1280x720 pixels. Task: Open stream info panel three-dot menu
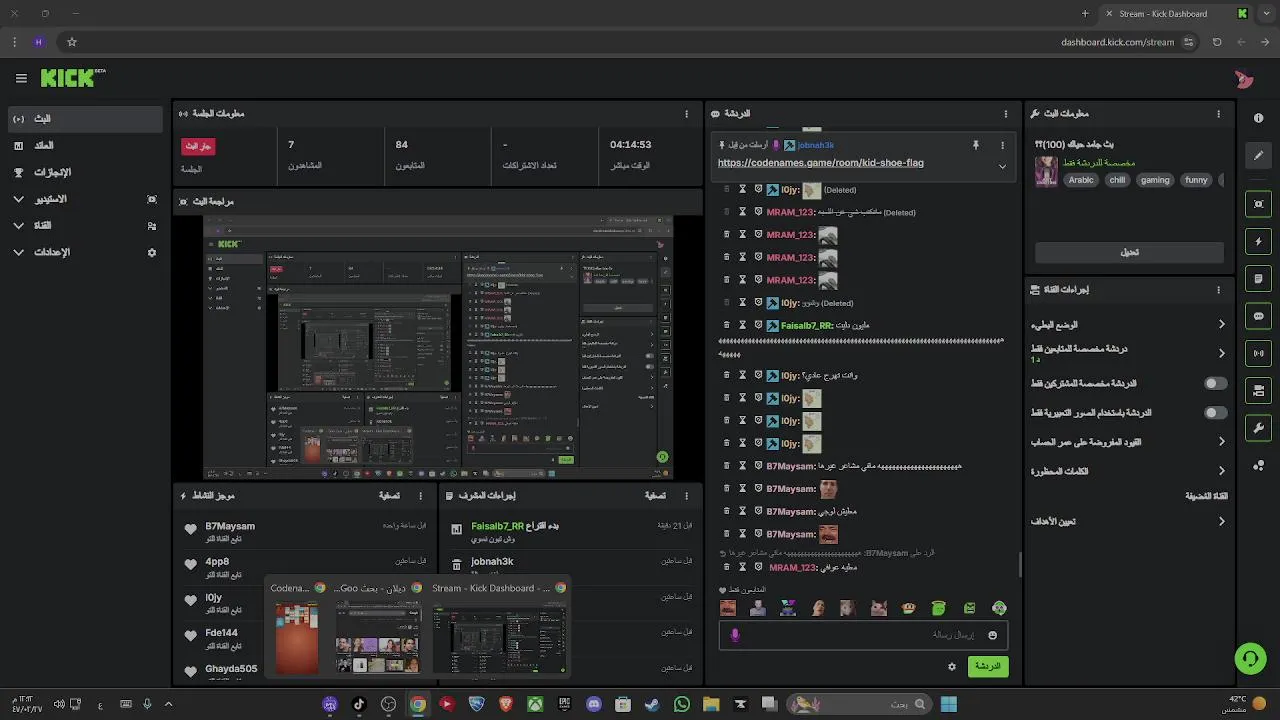click(1218, 114)
